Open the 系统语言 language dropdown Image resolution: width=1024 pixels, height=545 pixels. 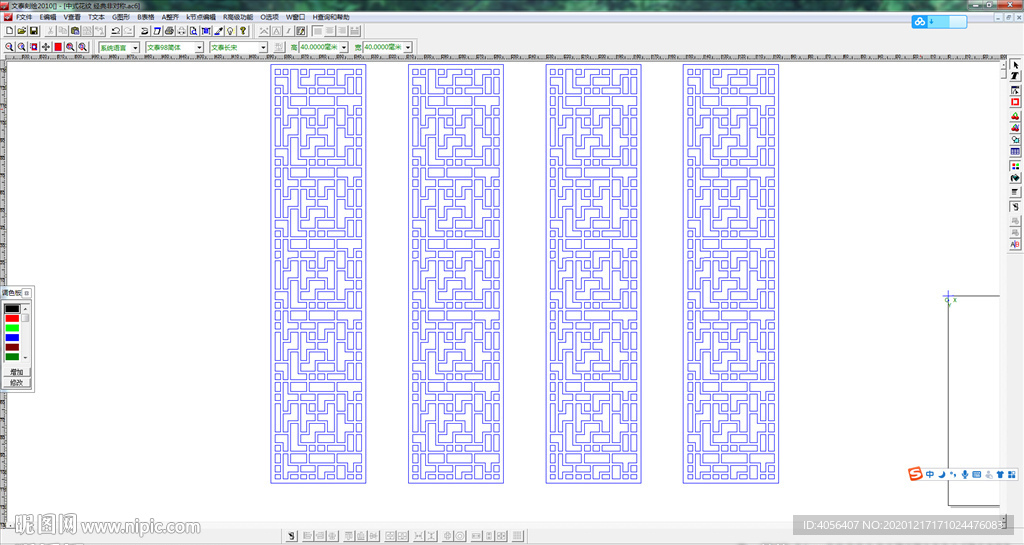tap(135, 48)
